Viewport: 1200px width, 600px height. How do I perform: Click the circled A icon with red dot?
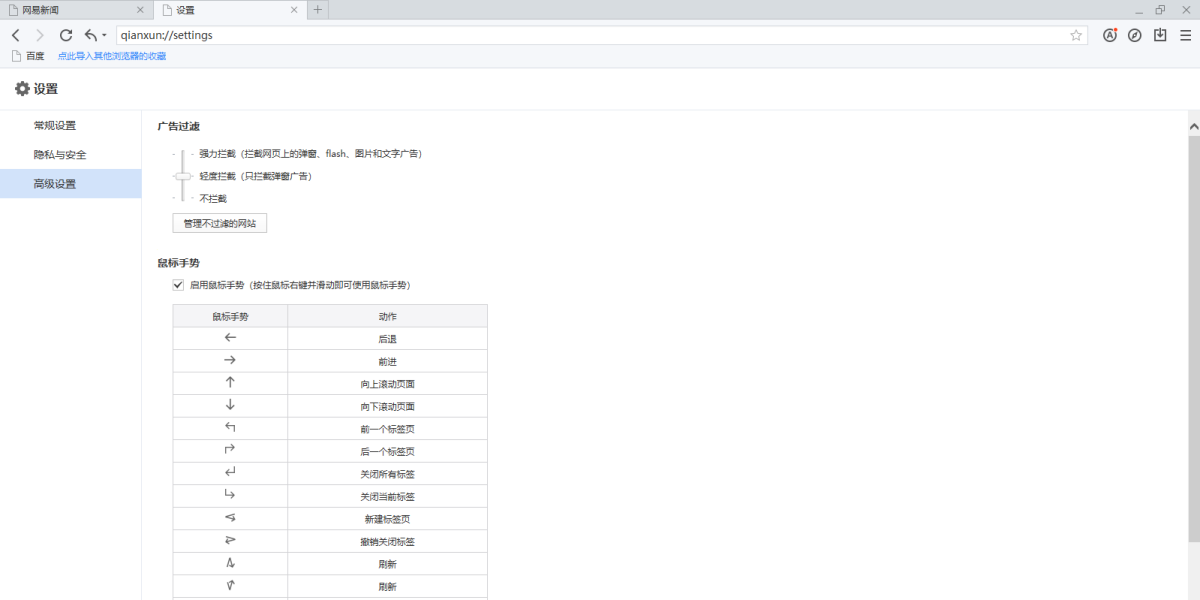click(1110, 35)
